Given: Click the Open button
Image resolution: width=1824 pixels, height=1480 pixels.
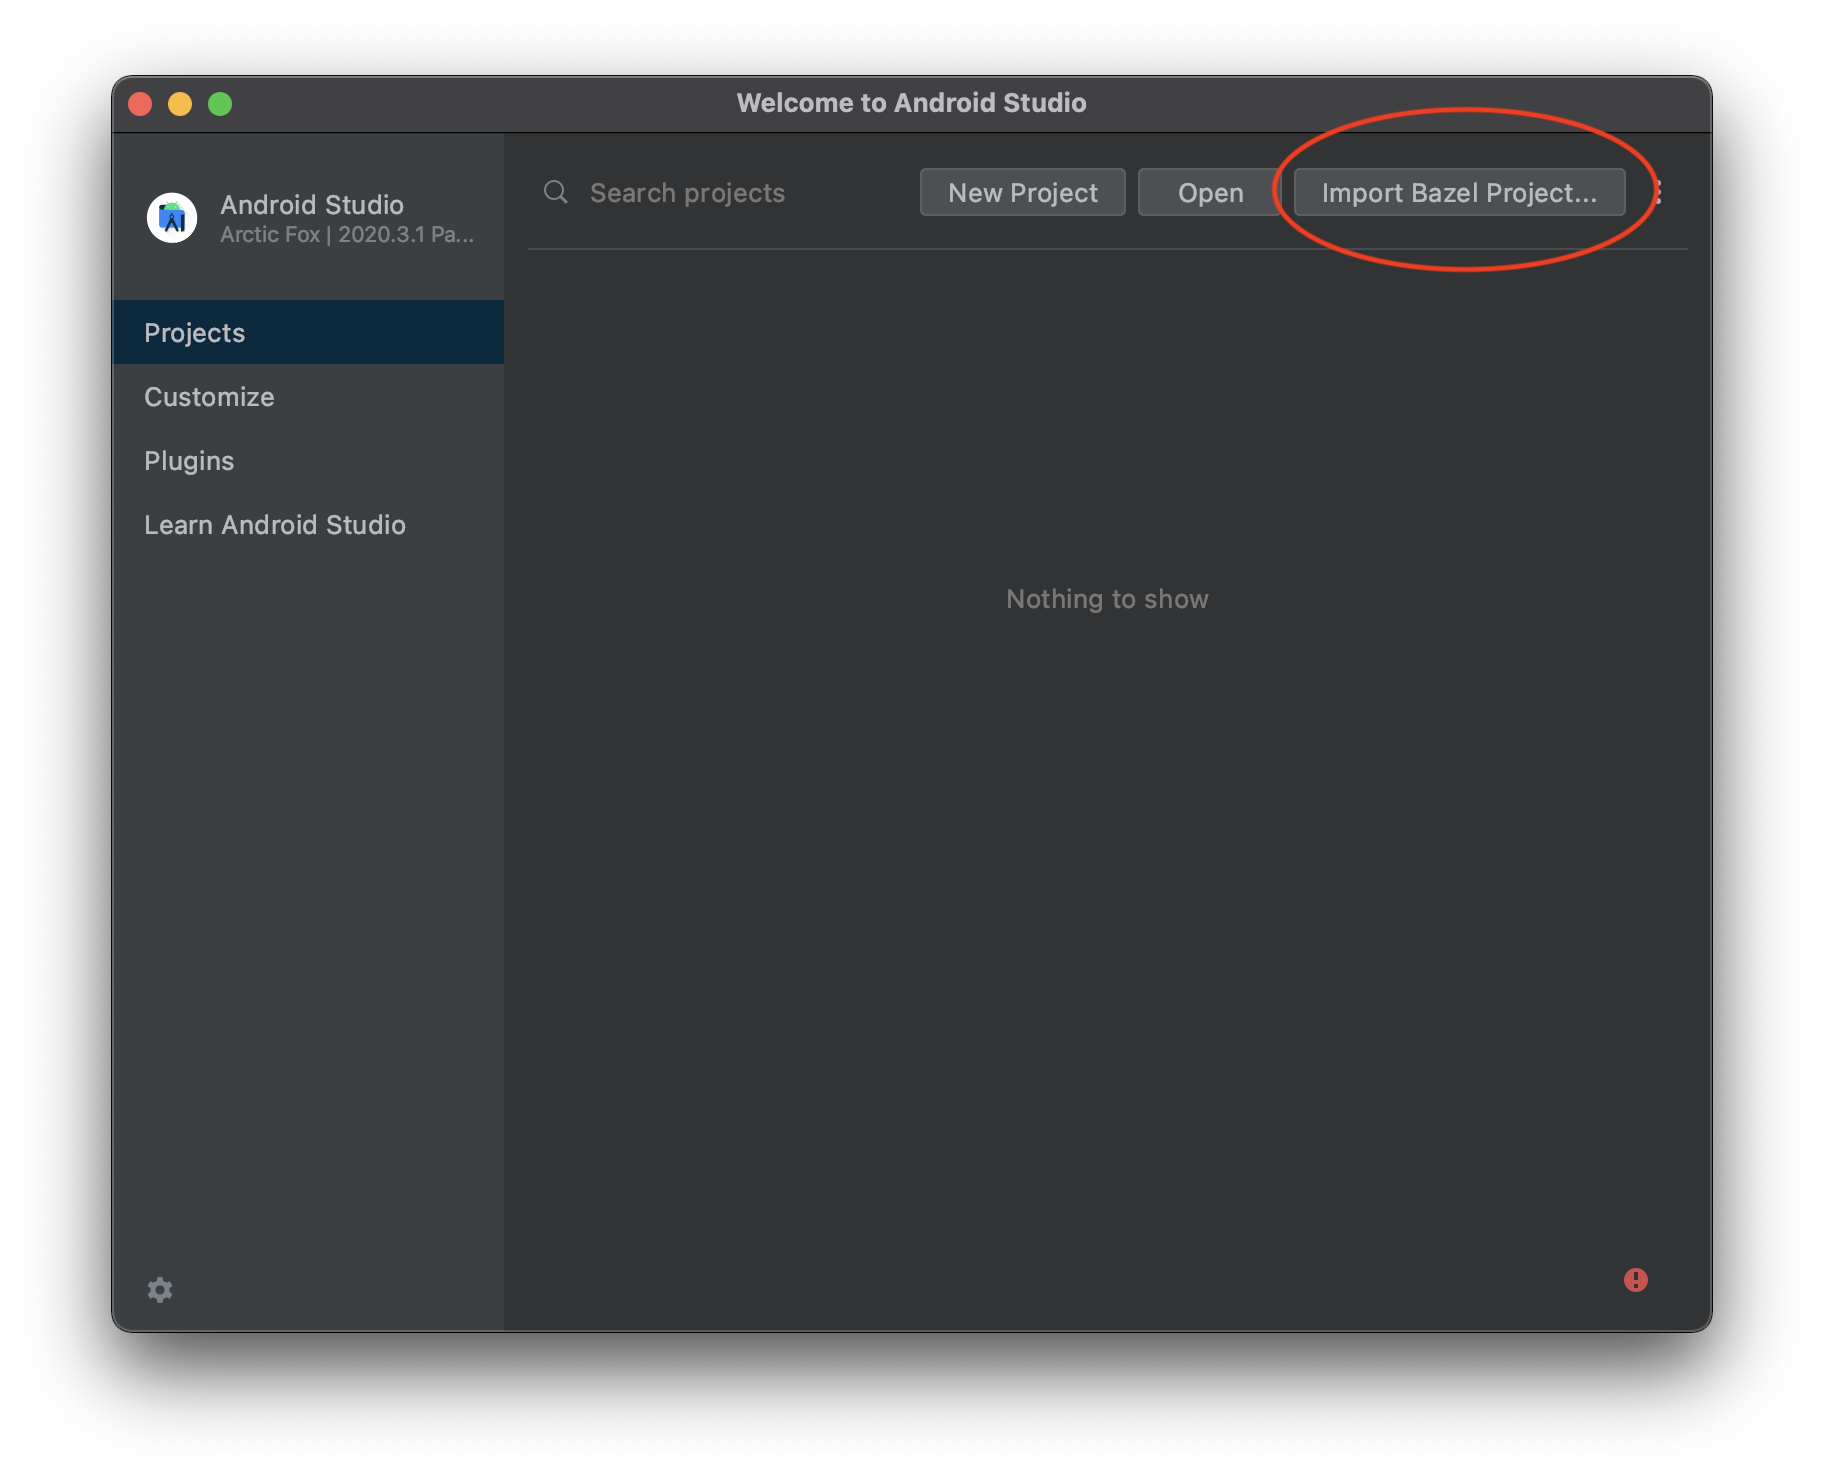Looking at the screenshot, I should coord(1210,192).
